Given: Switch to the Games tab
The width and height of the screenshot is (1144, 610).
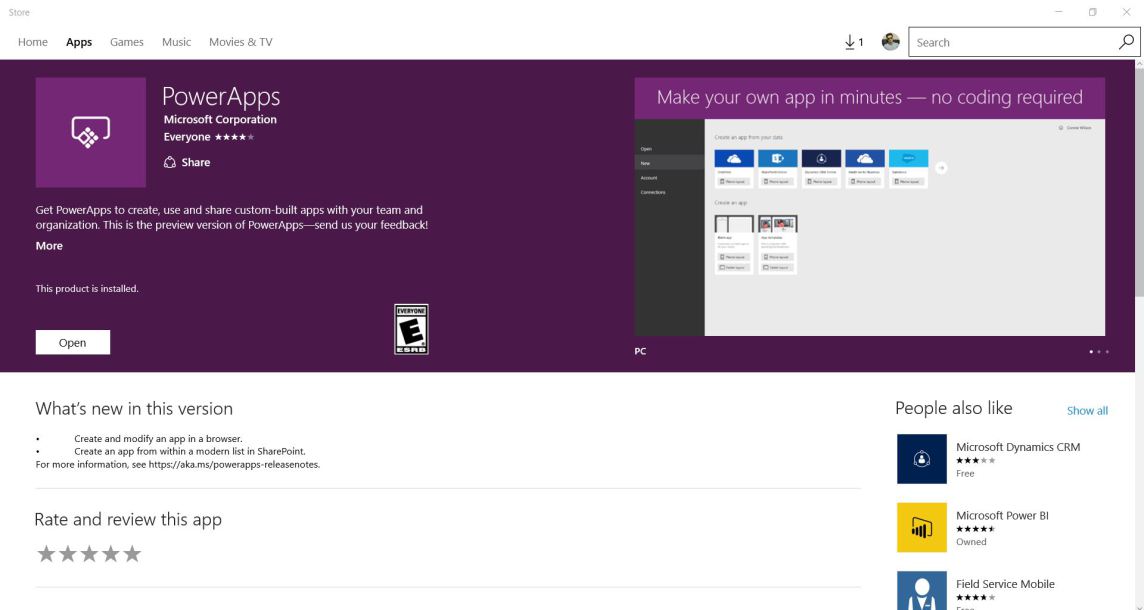Looking at the screenshot, I should pos(127,42).
